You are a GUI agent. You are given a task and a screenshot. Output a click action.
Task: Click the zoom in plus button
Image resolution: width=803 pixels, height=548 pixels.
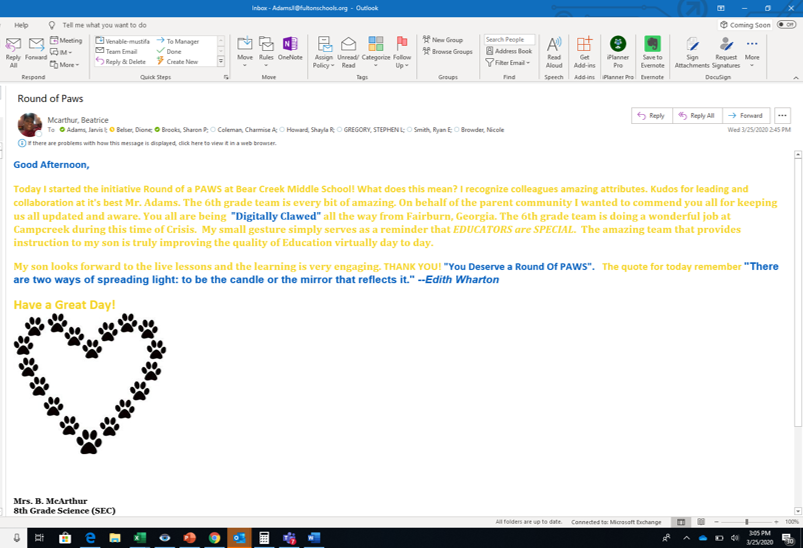tap(776, 521)
